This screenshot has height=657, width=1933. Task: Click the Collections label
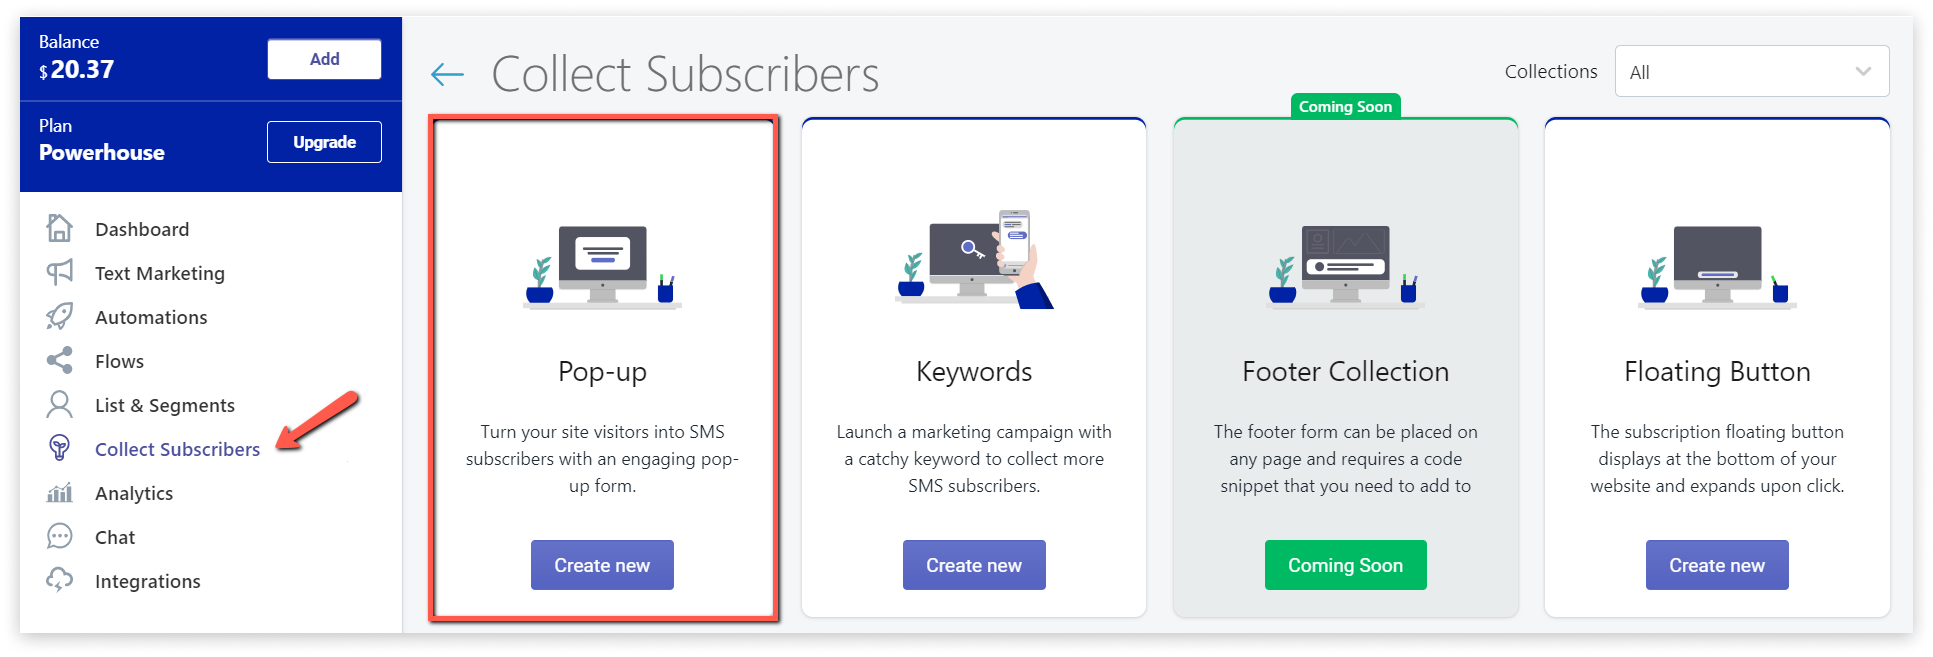pyautogui.click(x=1551, y=71)
